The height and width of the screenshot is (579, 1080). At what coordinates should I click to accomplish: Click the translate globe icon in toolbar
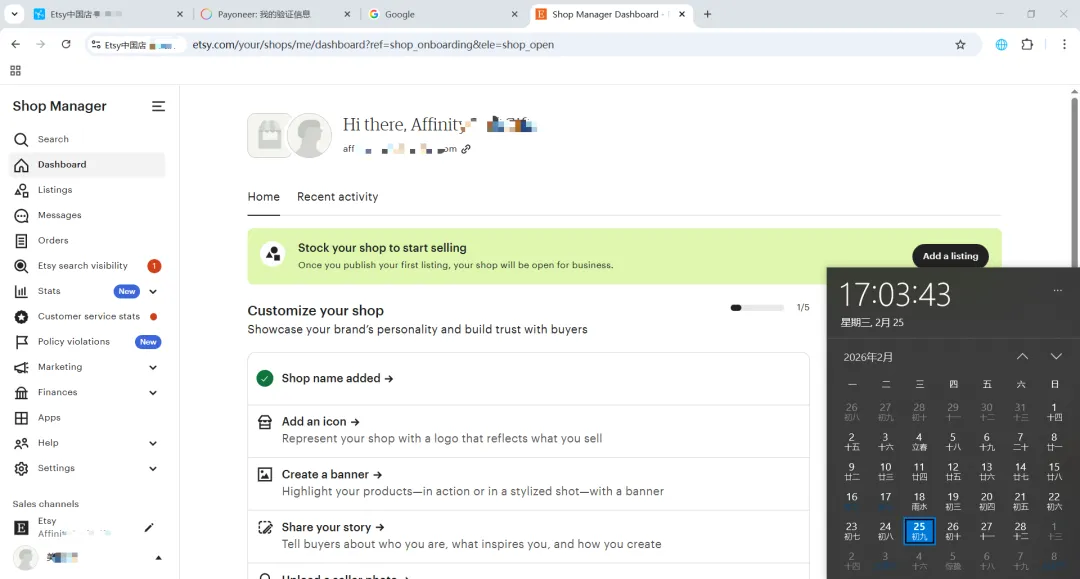pyautogui.click(x=1001, y=45)
